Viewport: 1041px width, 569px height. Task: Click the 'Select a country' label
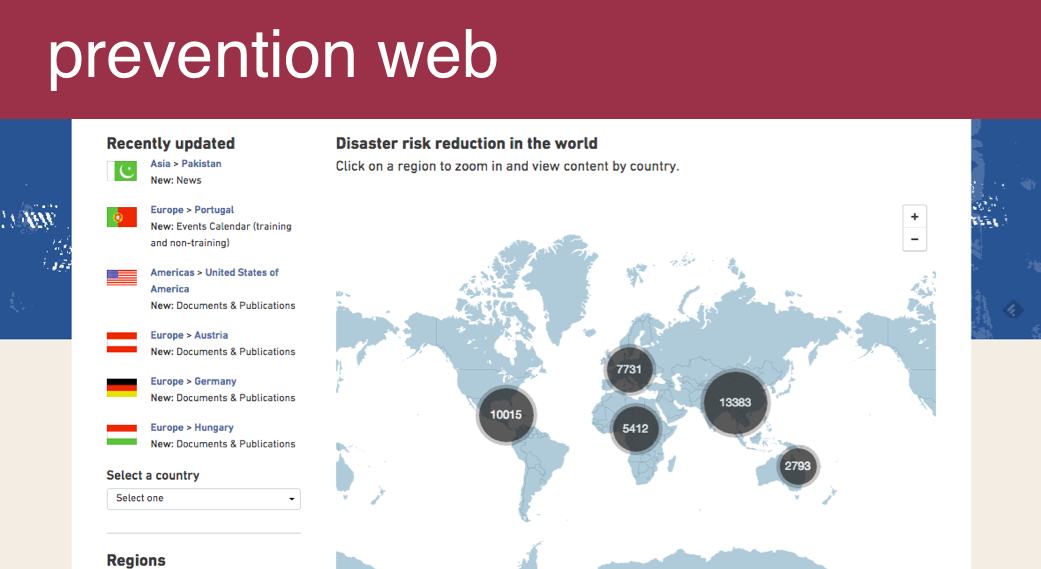[x=153, y=475]
